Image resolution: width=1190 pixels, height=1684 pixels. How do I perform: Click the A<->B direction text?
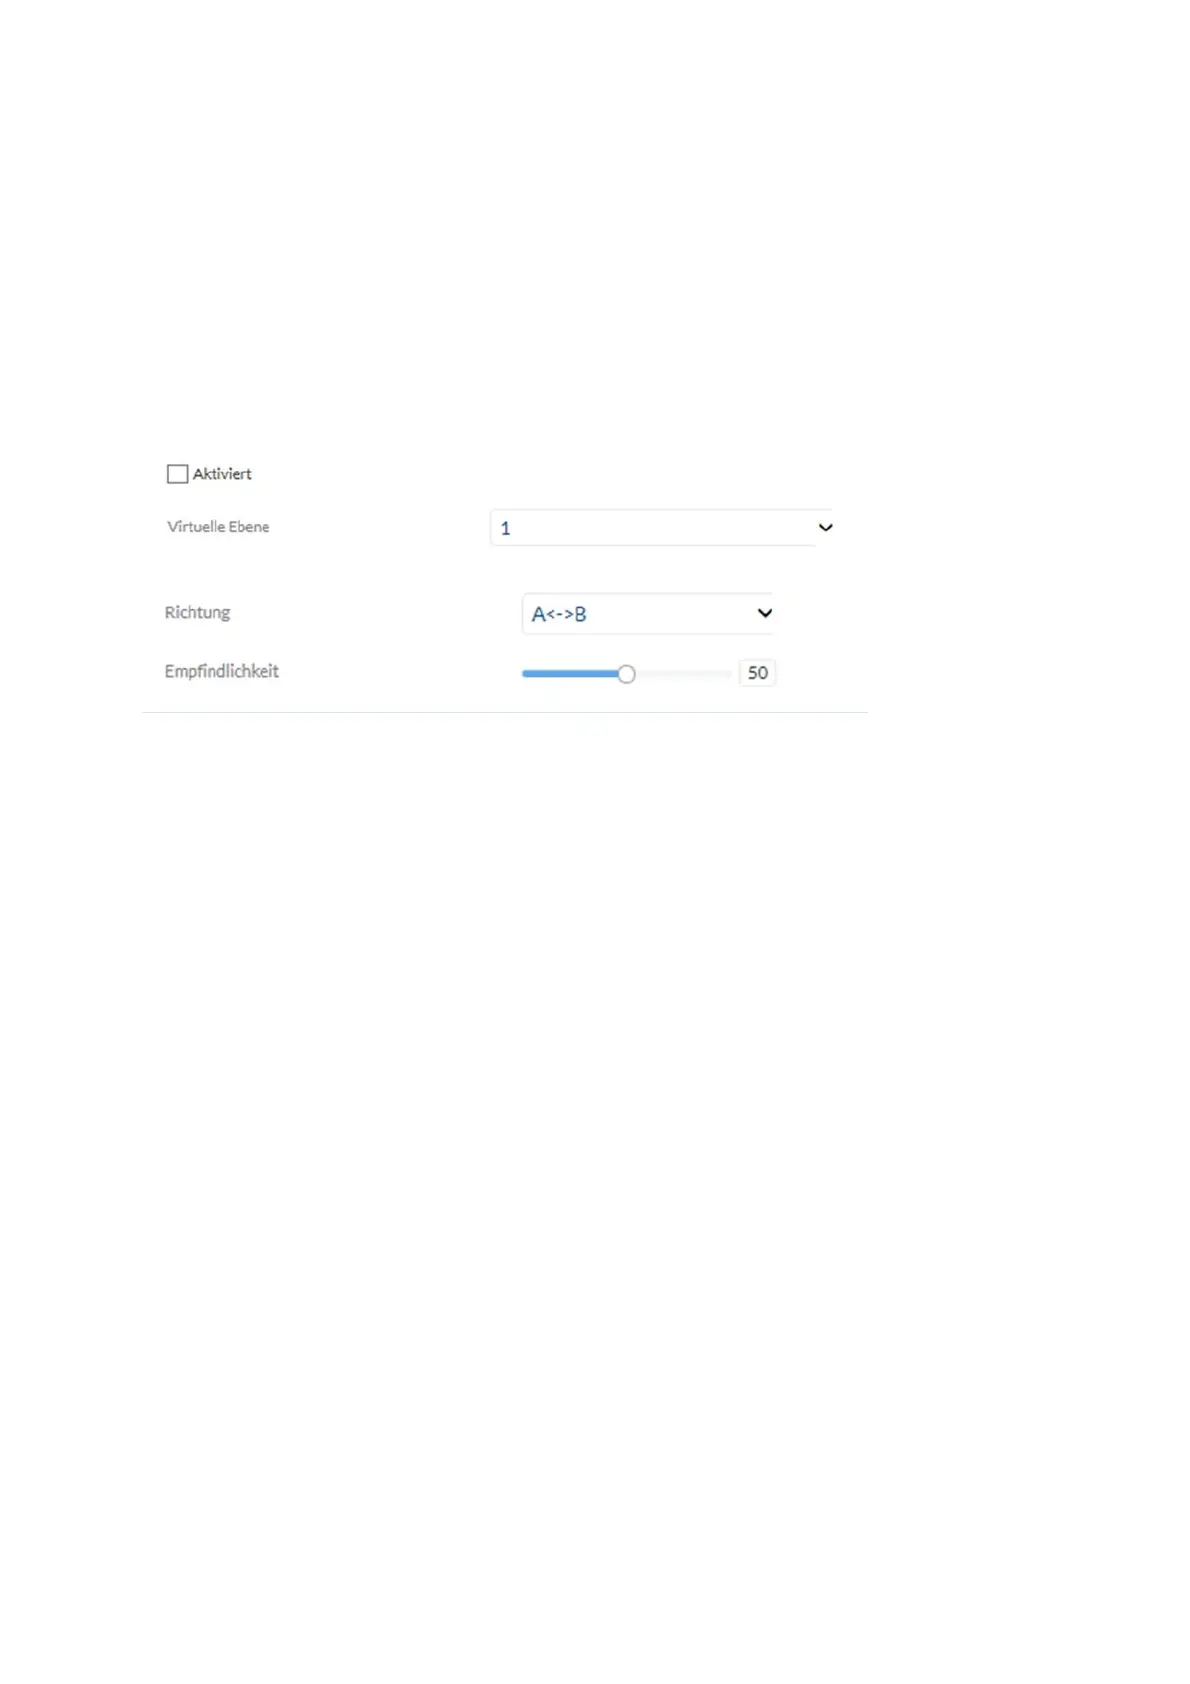(x=559, y=614)
